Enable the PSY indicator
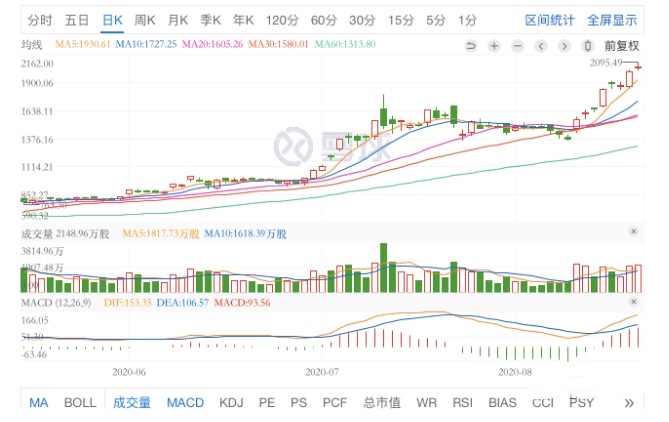This screenshot has width=669, height=422. tap(582, 403)
